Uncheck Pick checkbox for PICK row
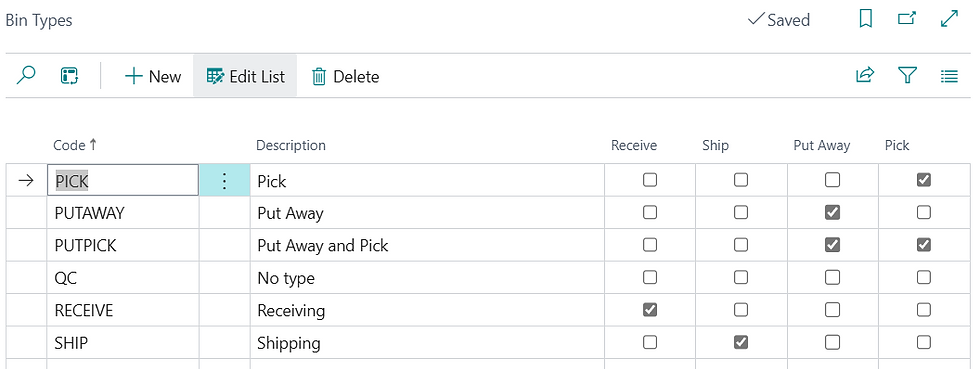 pyautogui.click(x=923, y=180)
